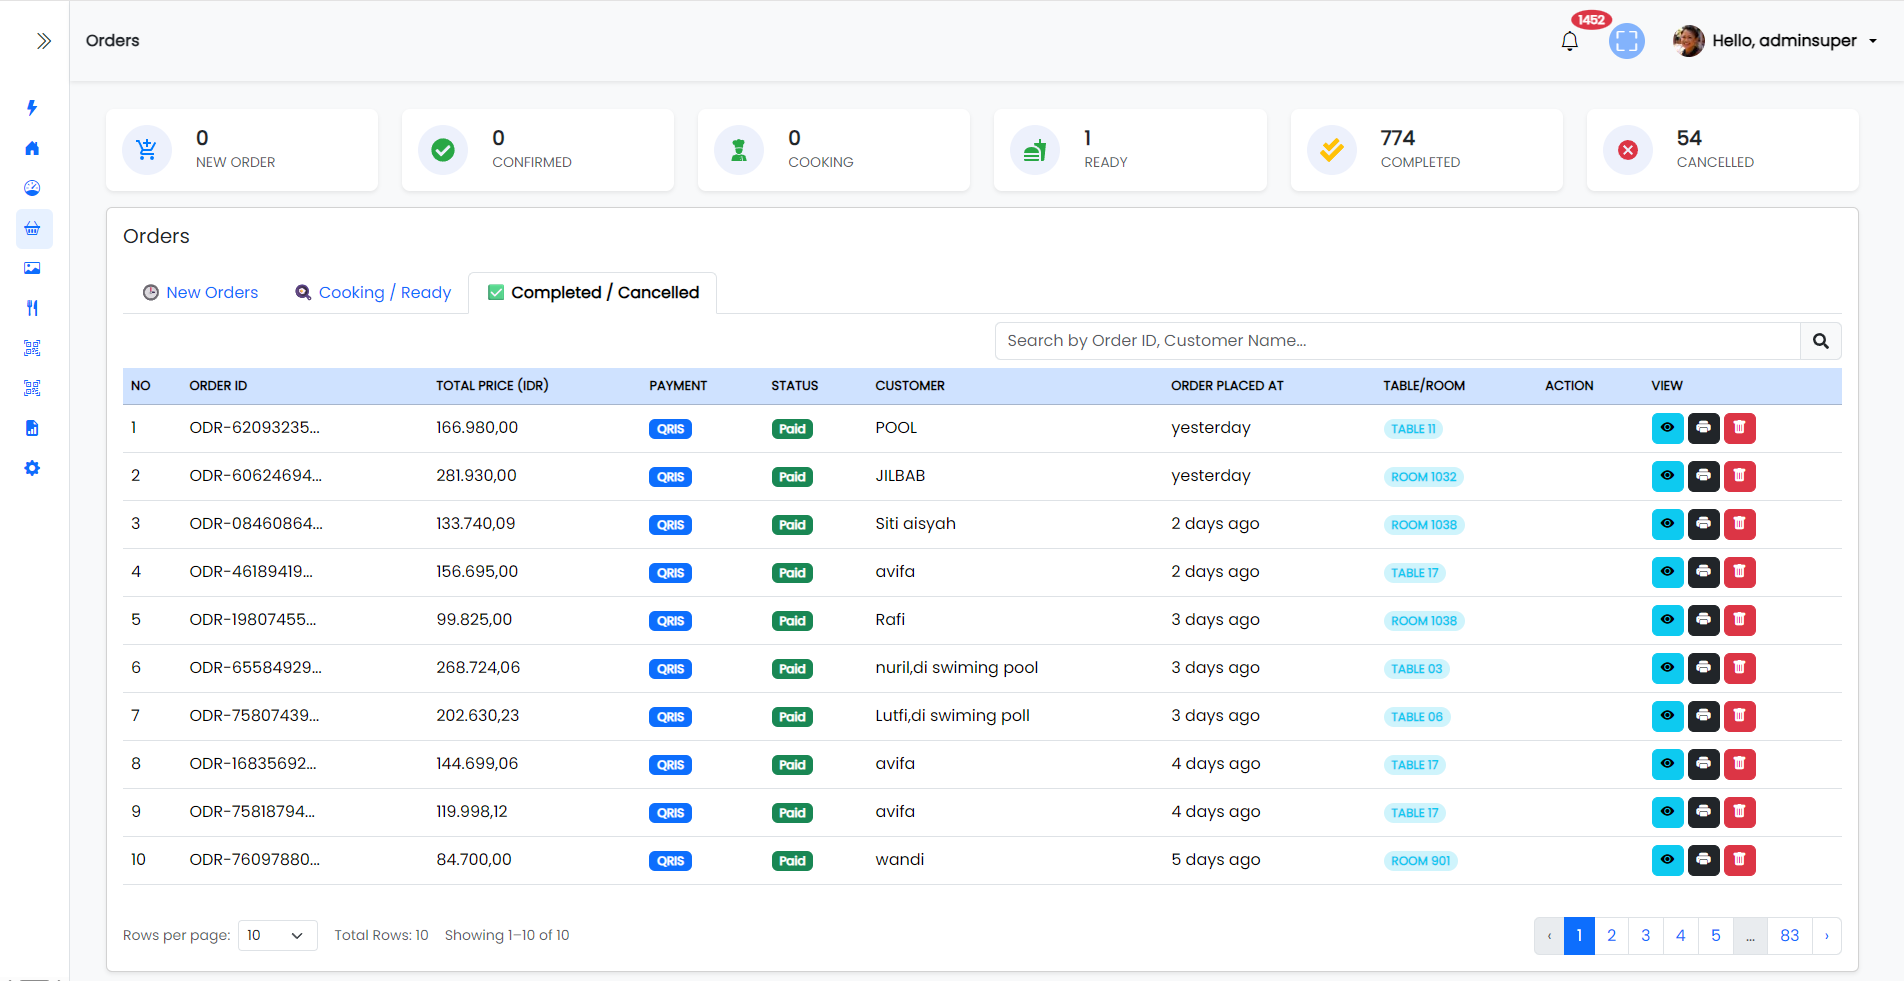This screenshot has width=1904, height=981.
Task: View details of order ODR-62093235
Action: pyautogui.click(x=1668, y=428)
